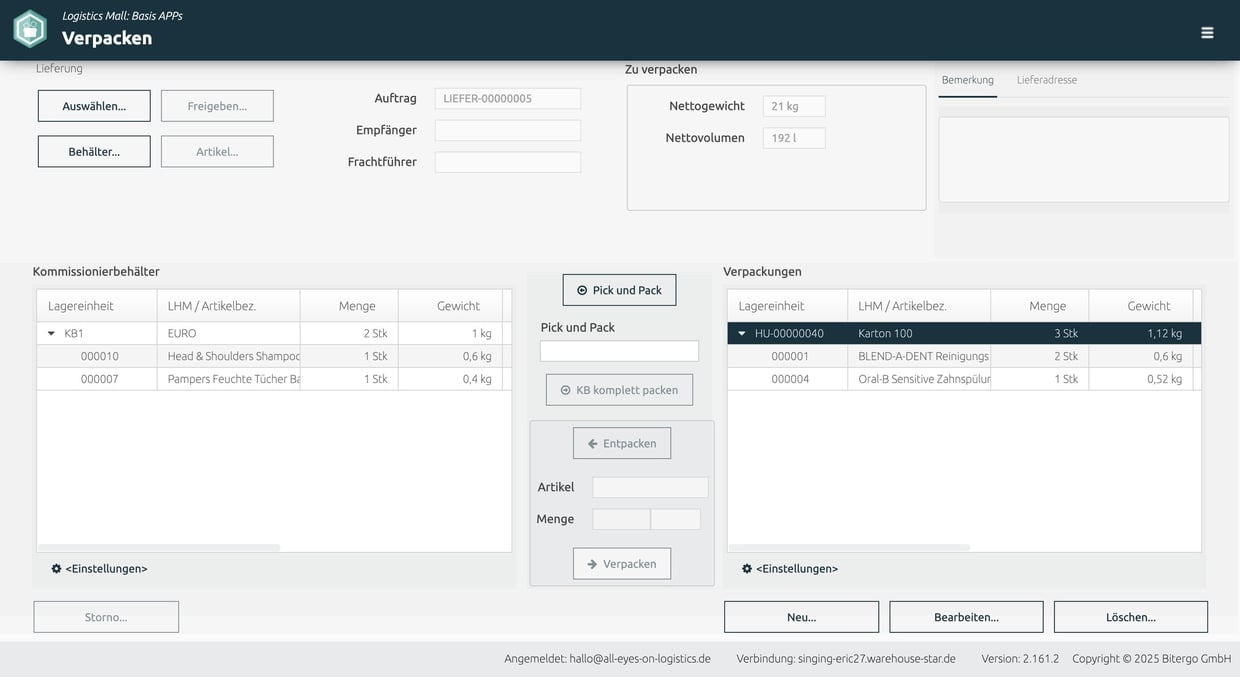Open the hamburger menu icon

[1207, 32]
